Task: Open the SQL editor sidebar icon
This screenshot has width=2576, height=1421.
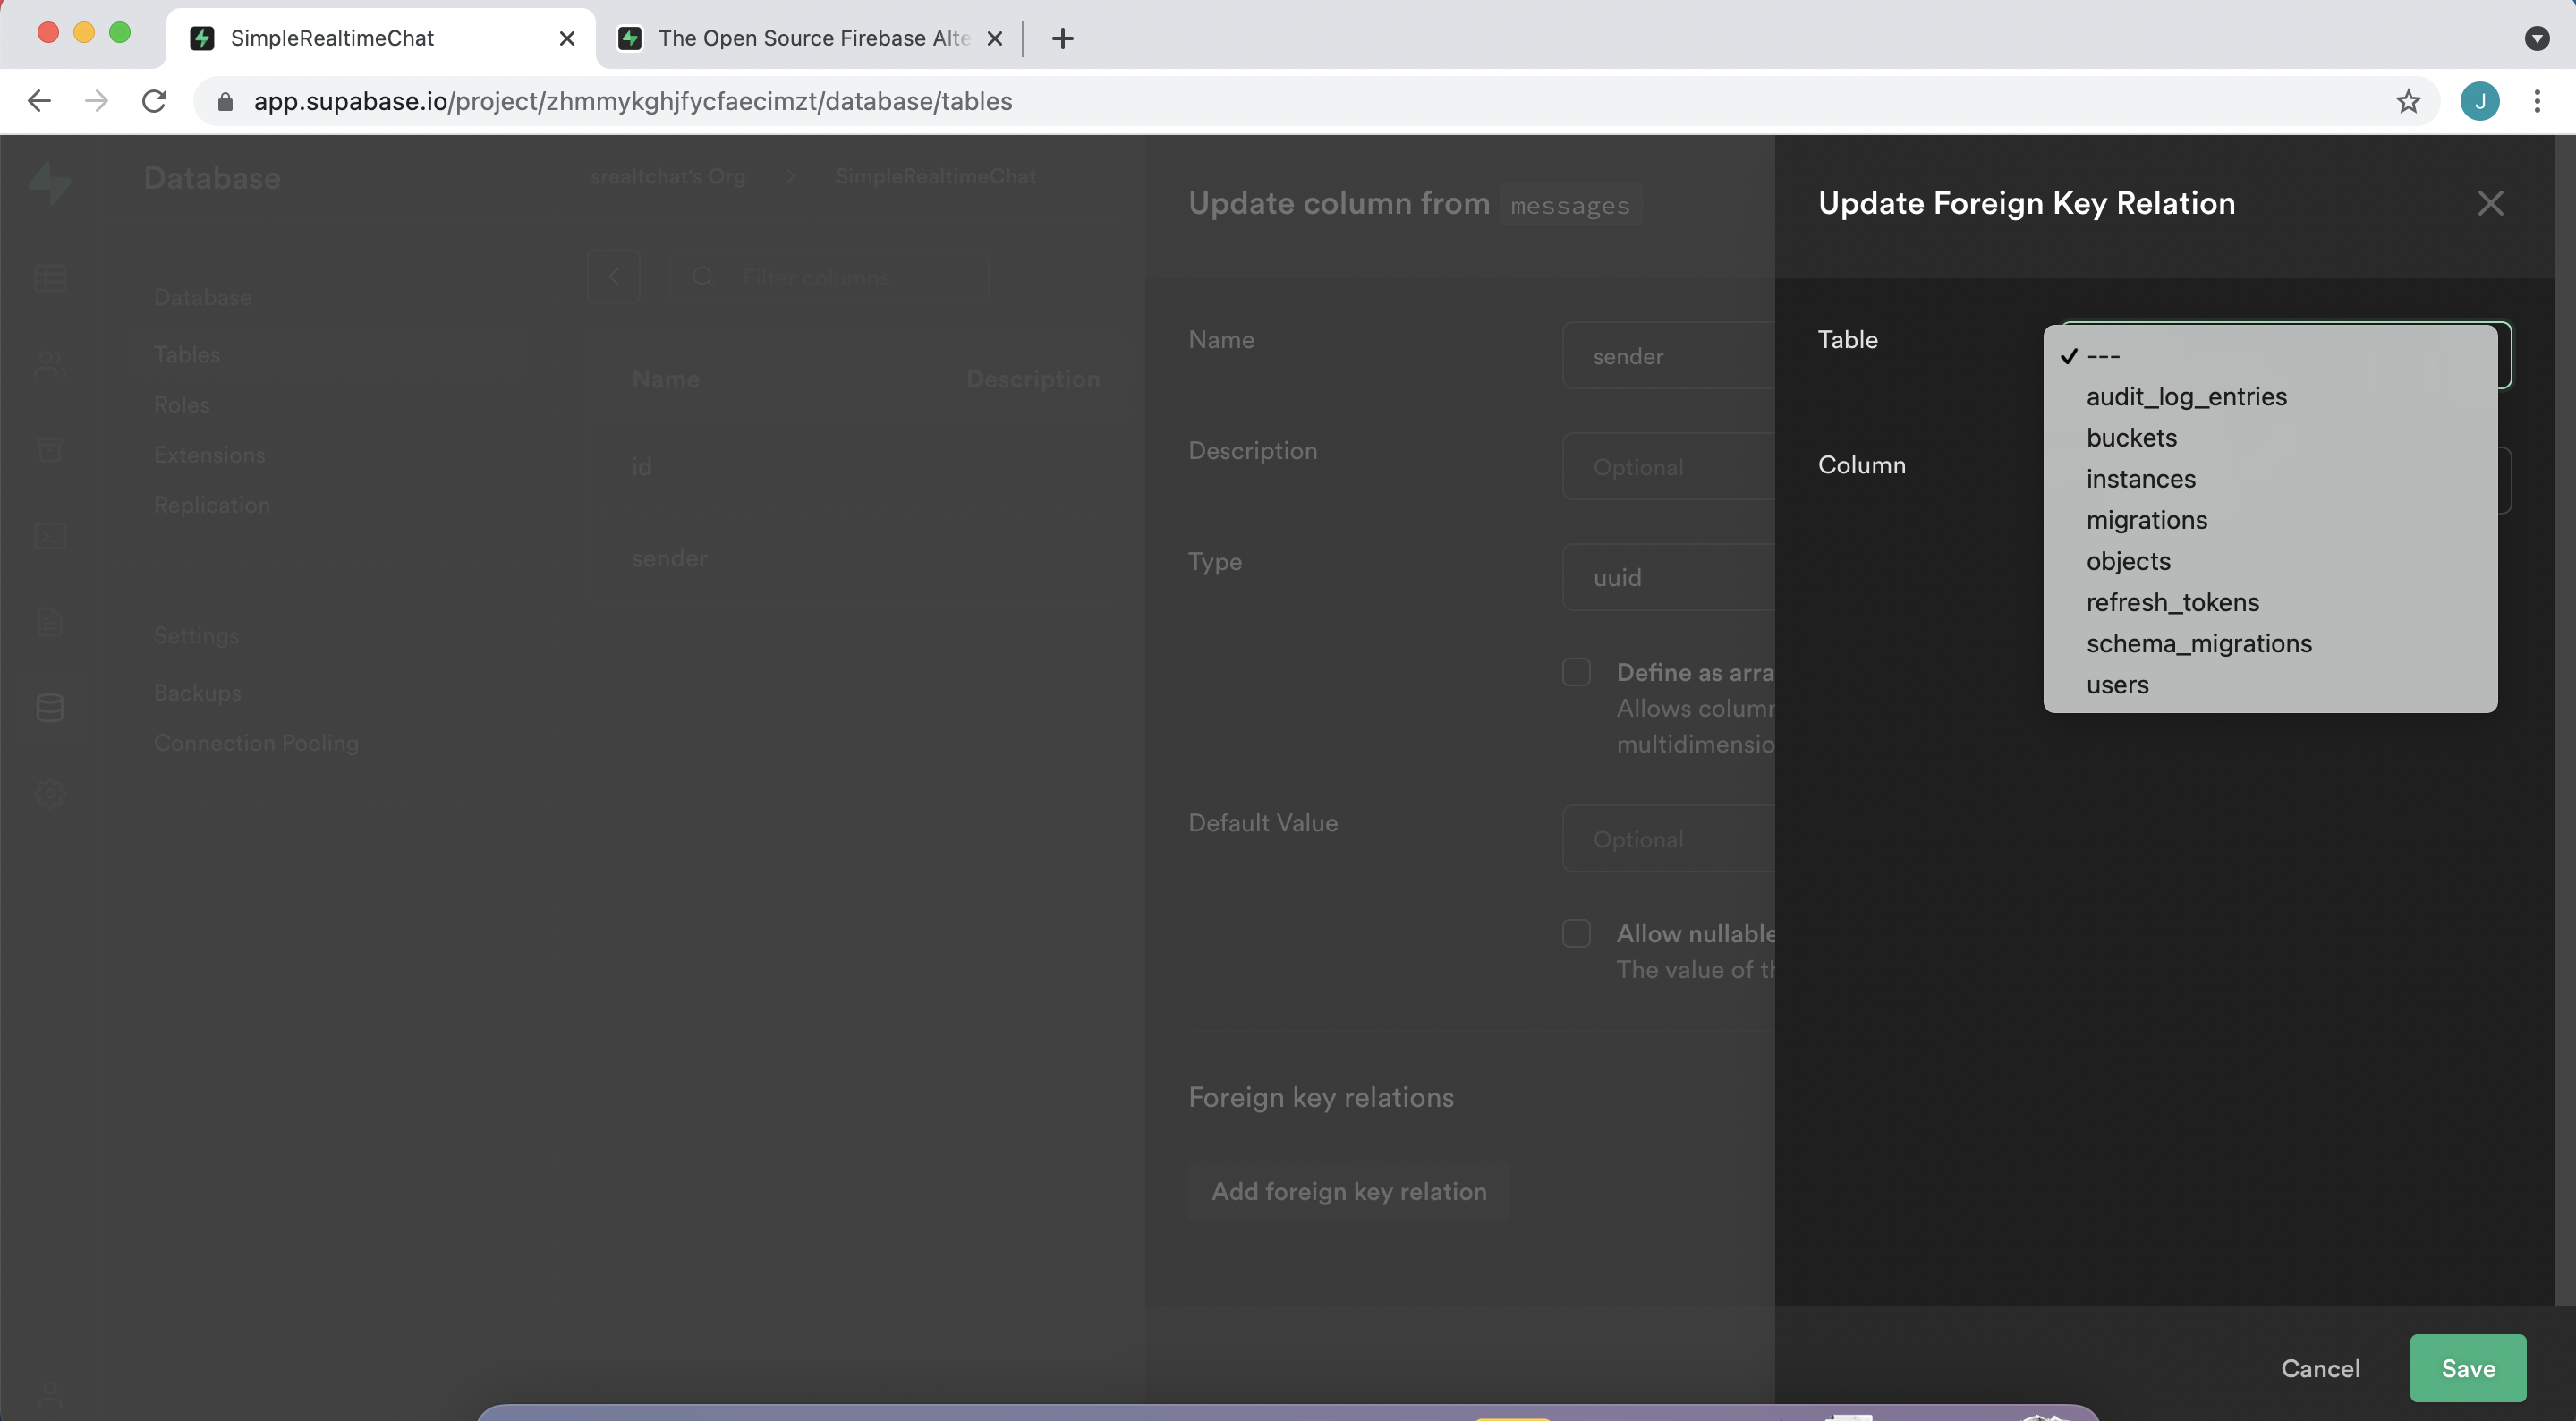Action: pos(50,536)
